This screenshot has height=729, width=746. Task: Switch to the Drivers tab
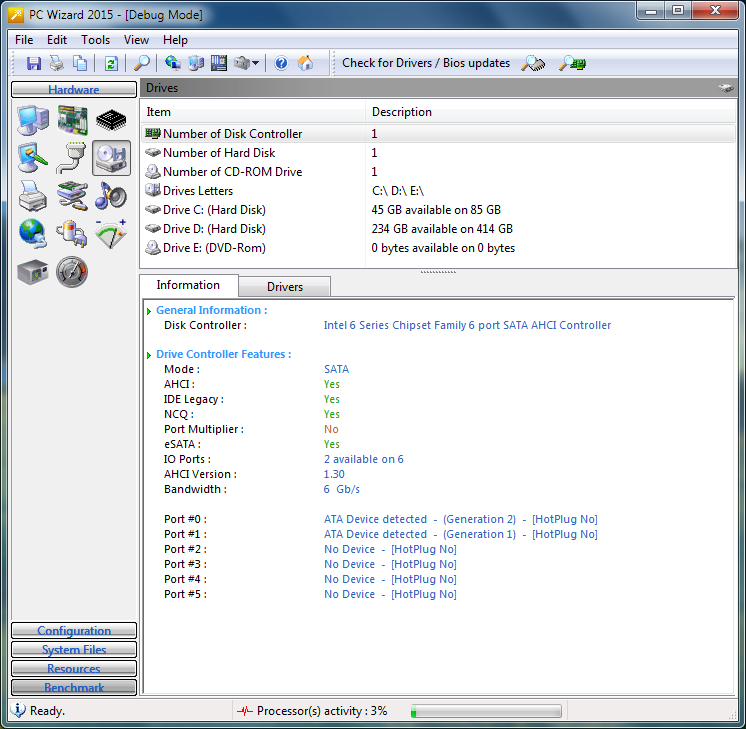click(285, 286)
